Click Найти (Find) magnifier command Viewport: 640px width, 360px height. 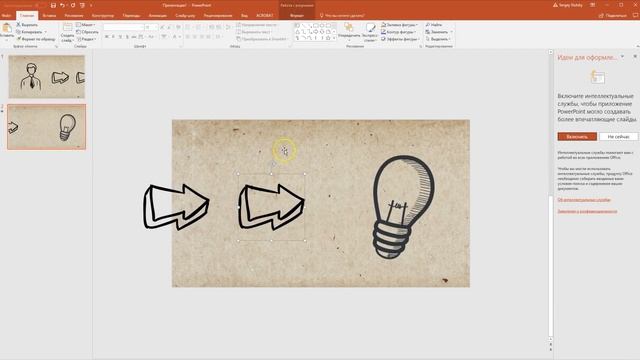point(434,25)
